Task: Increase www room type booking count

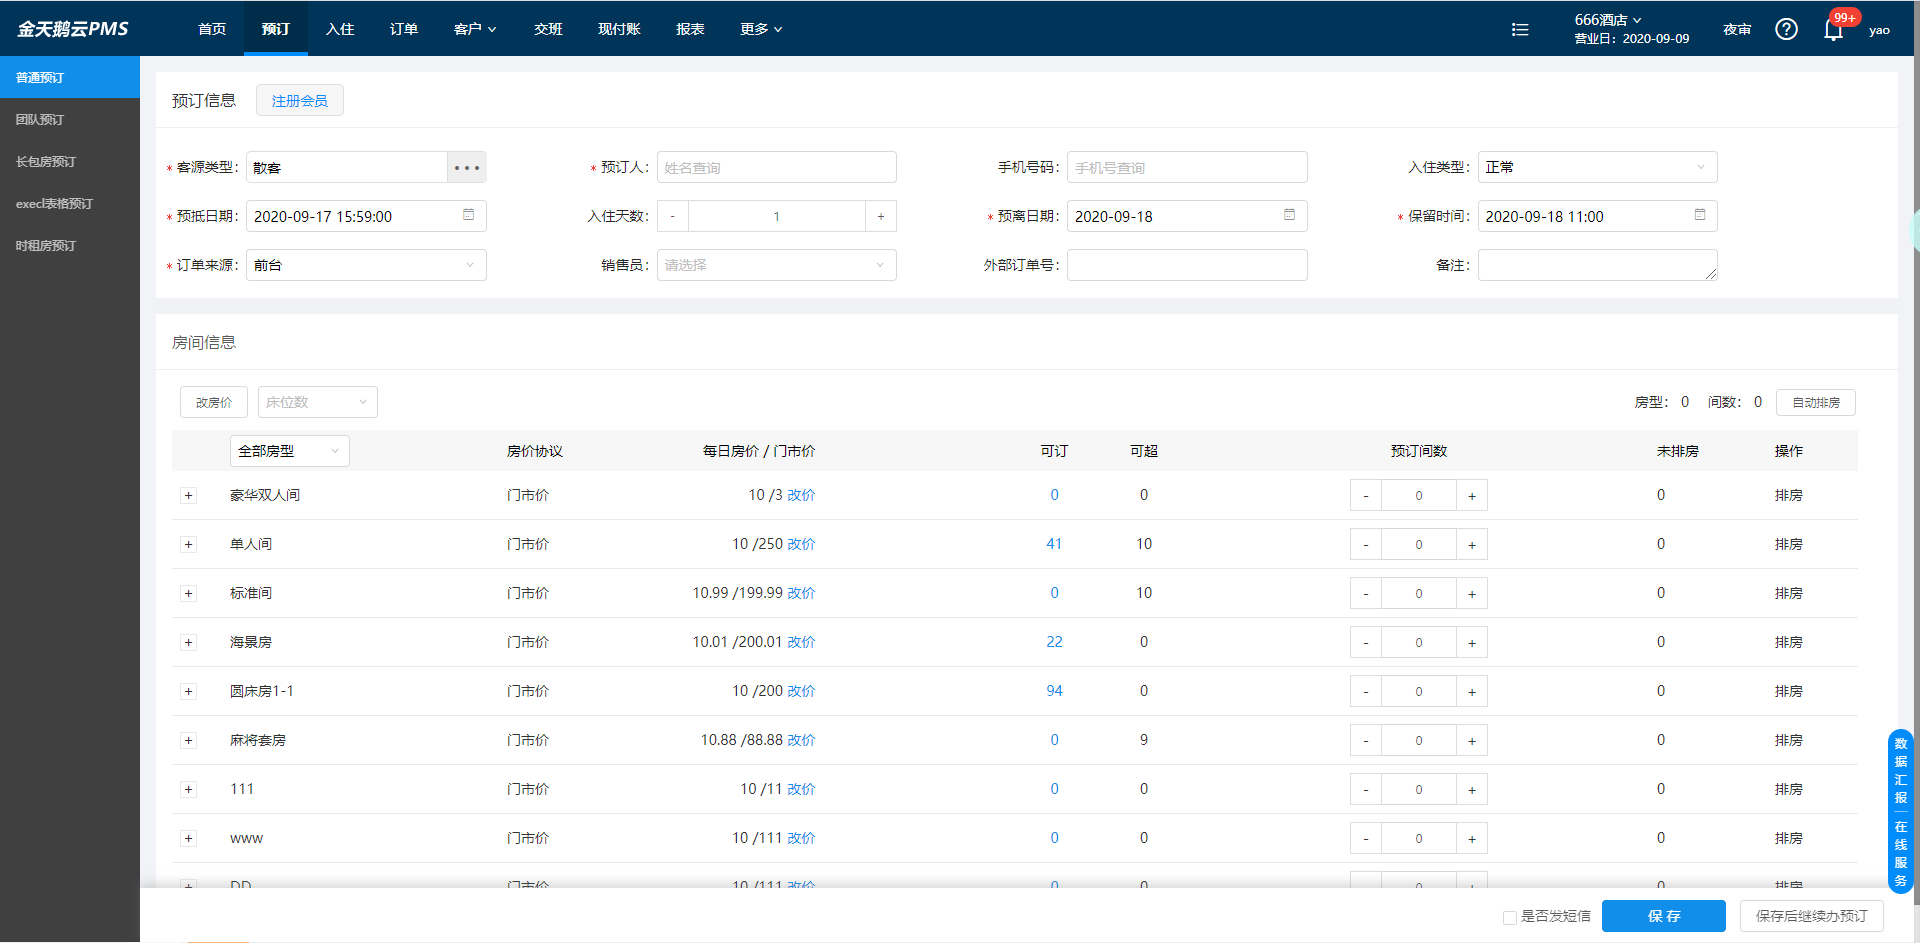Action: tap(1472, 838)
